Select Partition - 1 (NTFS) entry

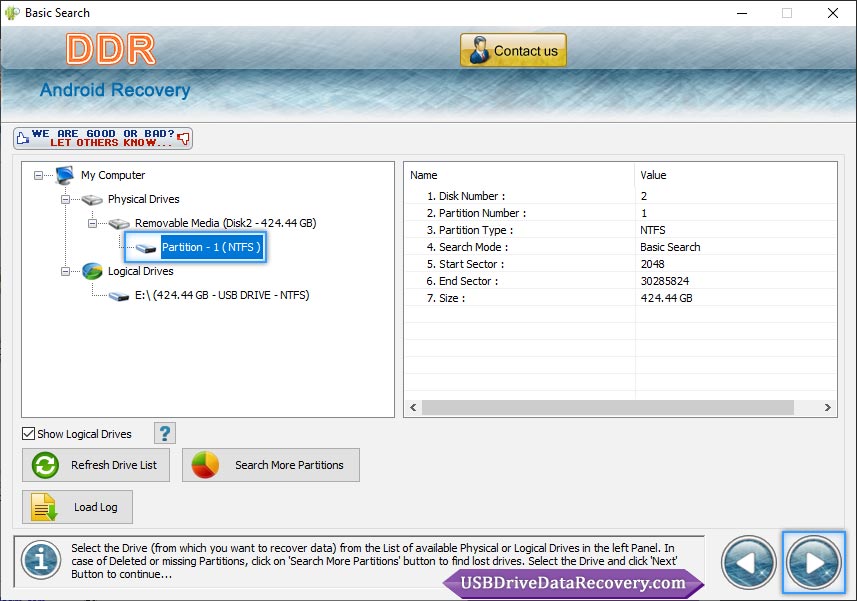point(211,247)
